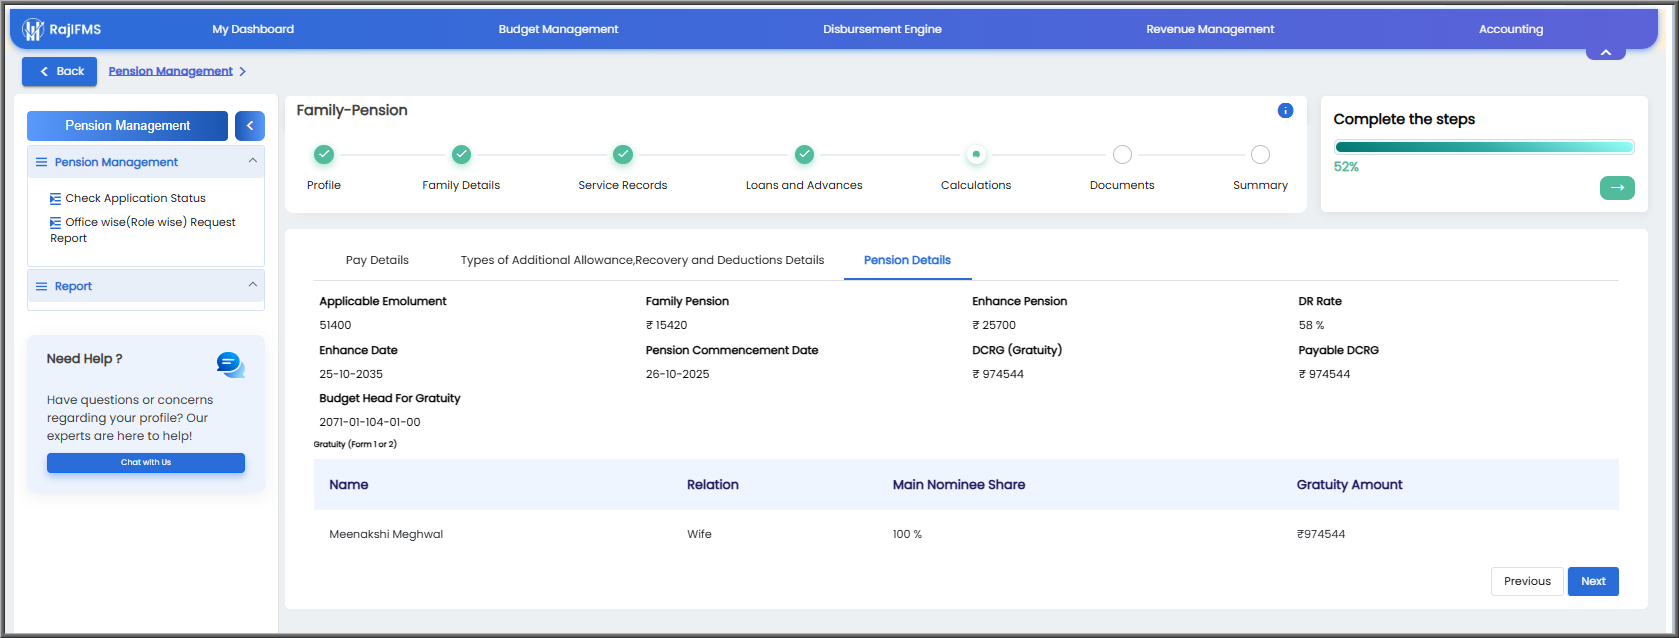Select the Service Records step checkmark
Image resolution: width=1679 pixels, height=638 pixels.
pos(623,155)
